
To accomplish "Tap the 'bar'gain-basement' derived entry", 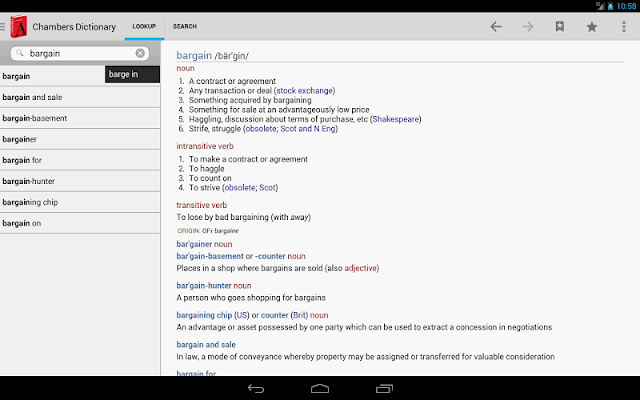I will (210, 256).
